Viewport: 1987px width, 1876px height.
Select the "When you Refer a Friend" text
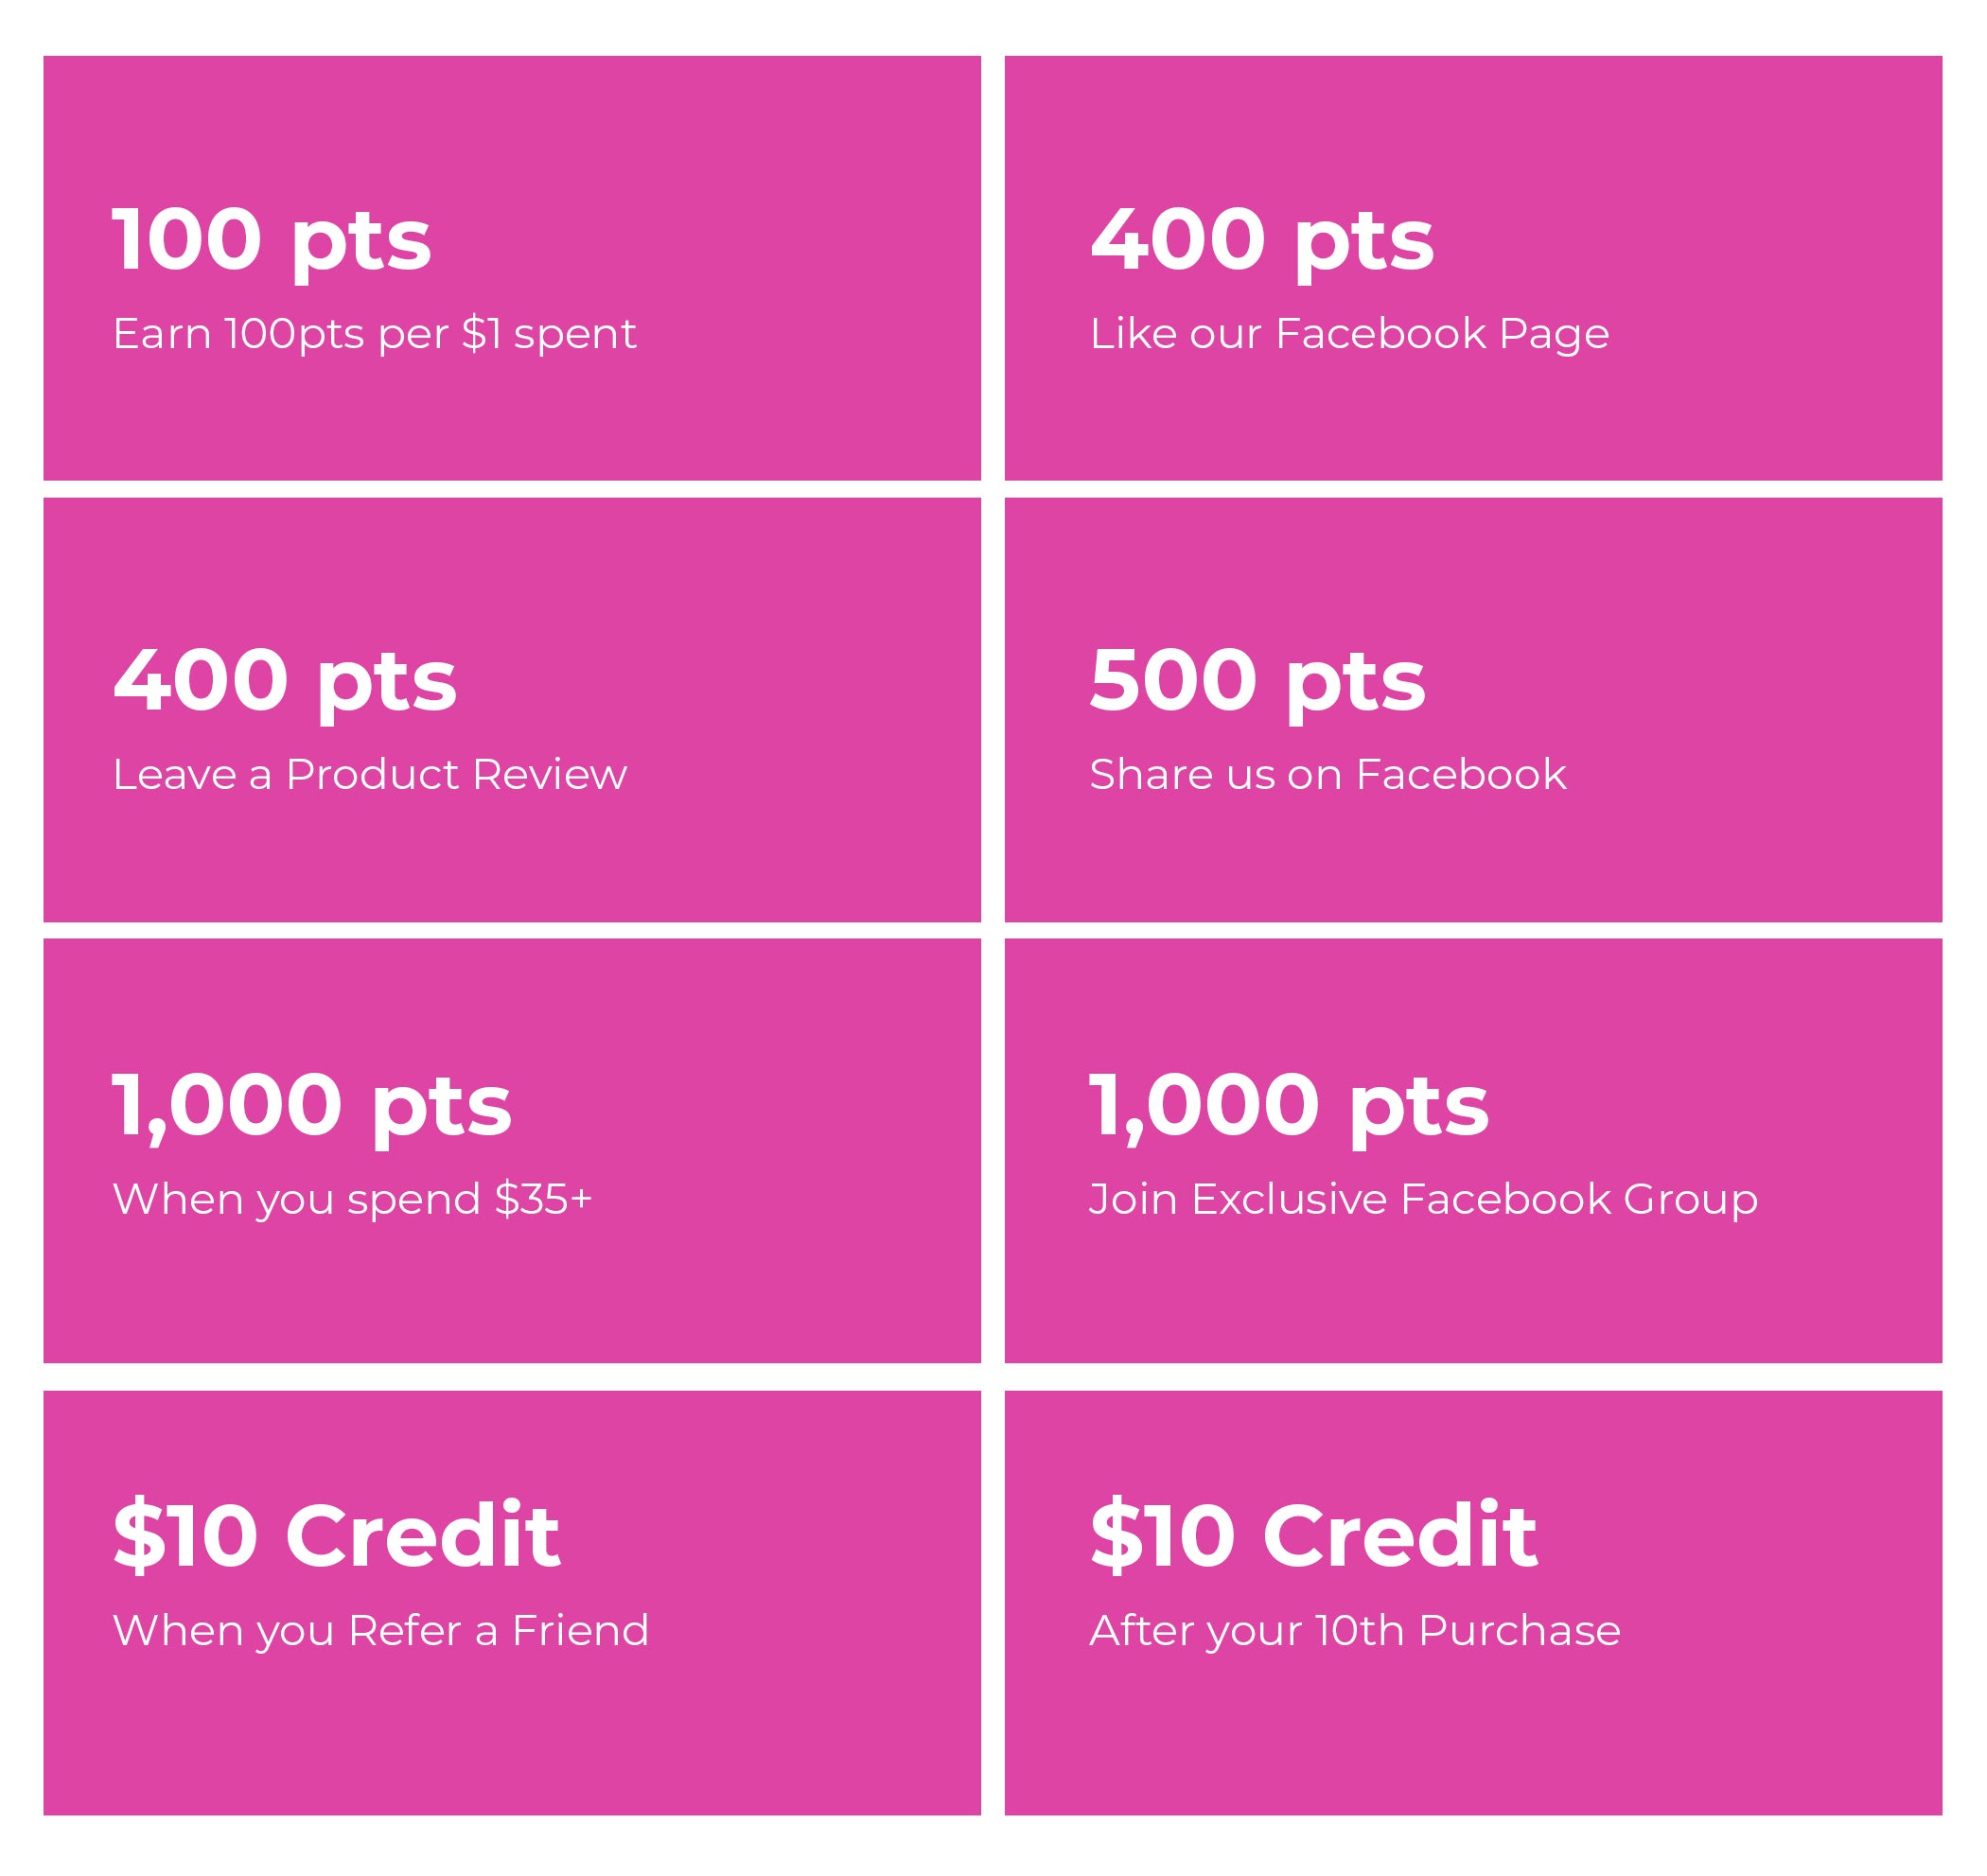pos(380,1631)
